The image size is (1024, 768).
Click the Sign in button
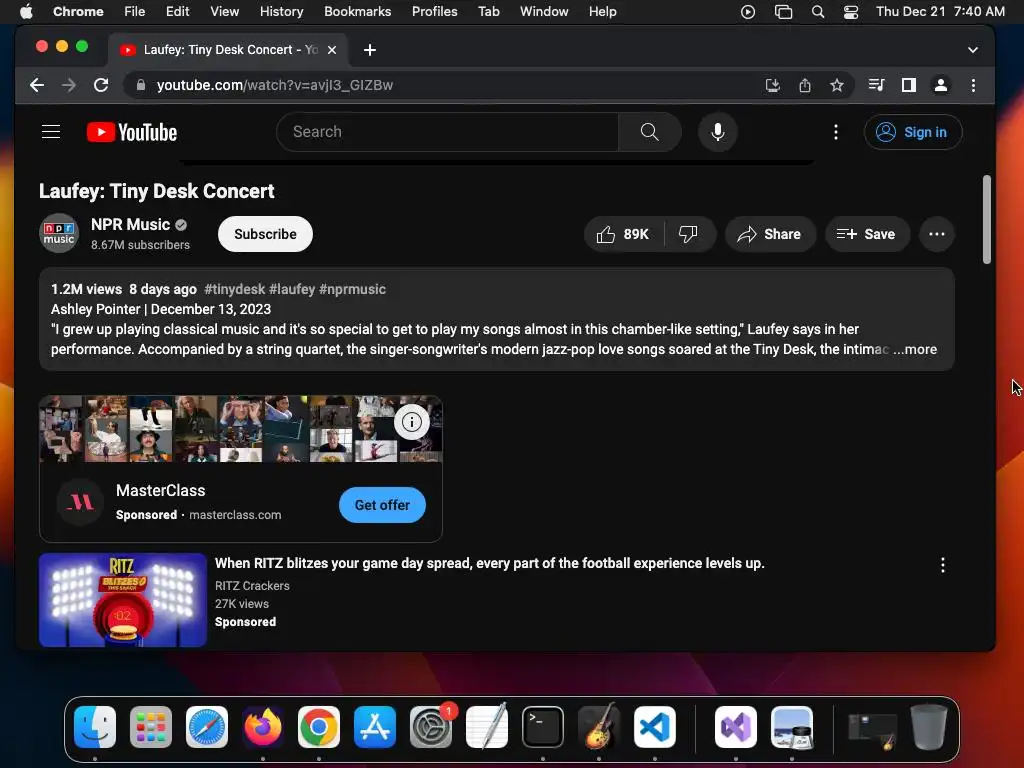(x=912, y=132)
